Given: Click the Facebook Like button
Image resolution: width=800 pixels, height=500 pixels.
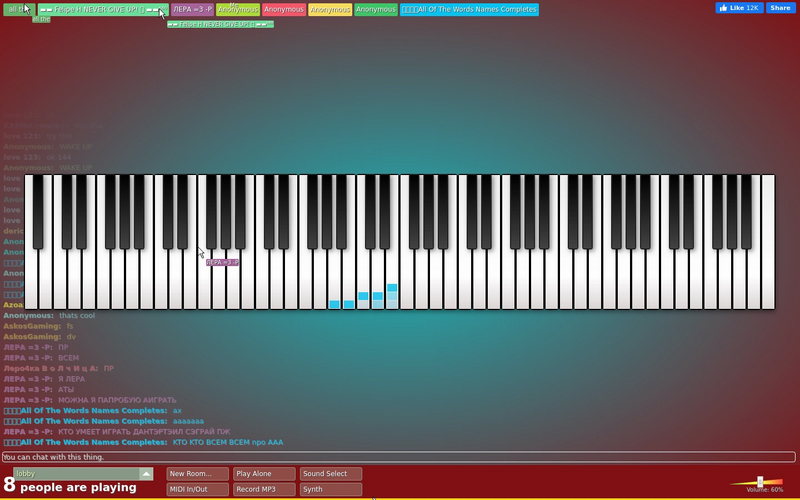Looking at the screenshot, I should click(x=739, y=8).
